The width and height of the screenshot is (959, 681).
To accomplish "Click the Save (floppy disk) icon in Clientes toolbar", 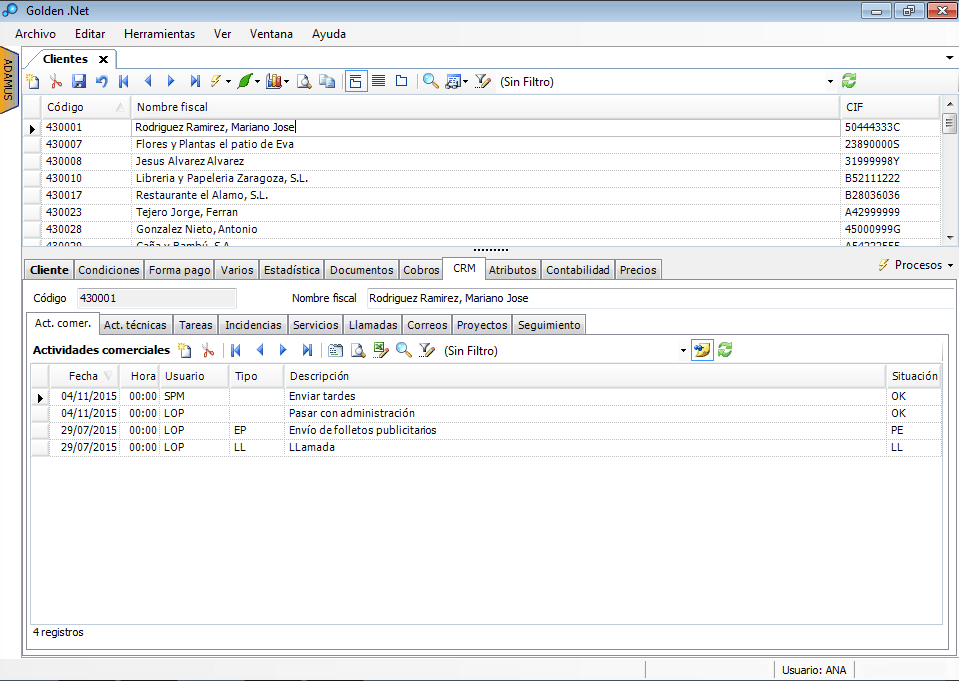I will 78,82.
